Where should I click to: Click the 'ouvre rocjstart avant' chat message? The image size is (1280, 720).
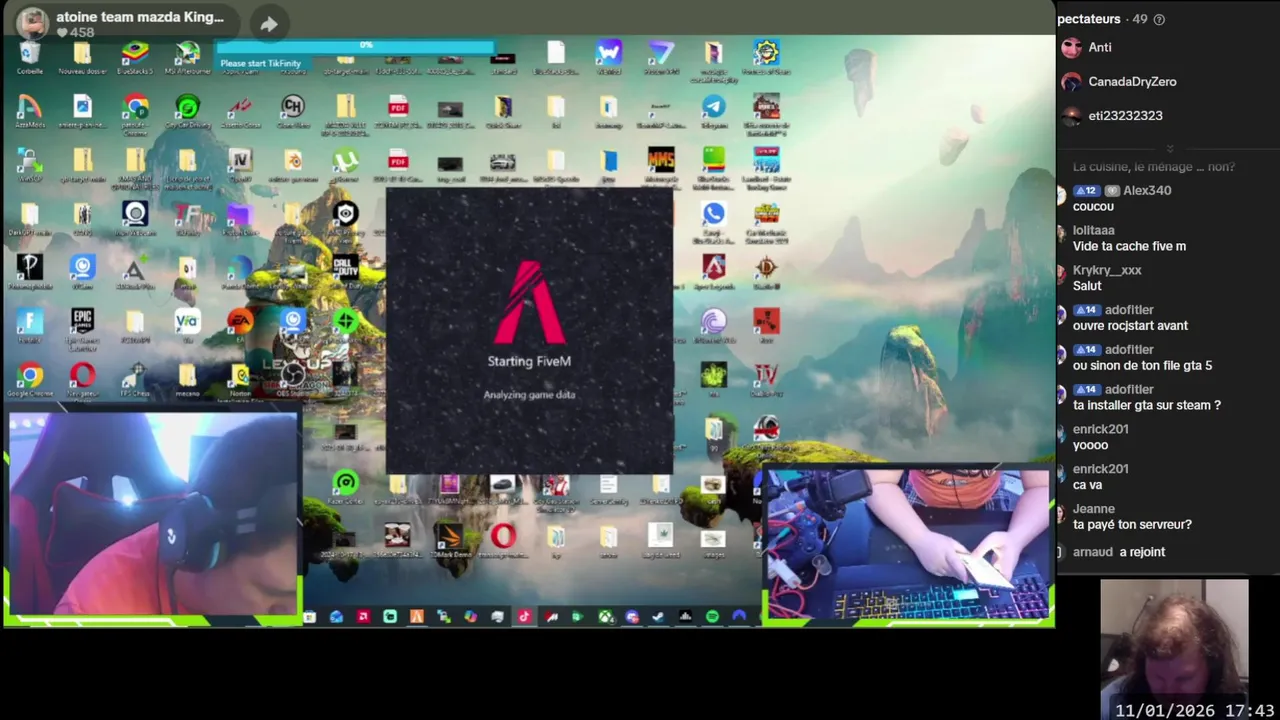1130,326
